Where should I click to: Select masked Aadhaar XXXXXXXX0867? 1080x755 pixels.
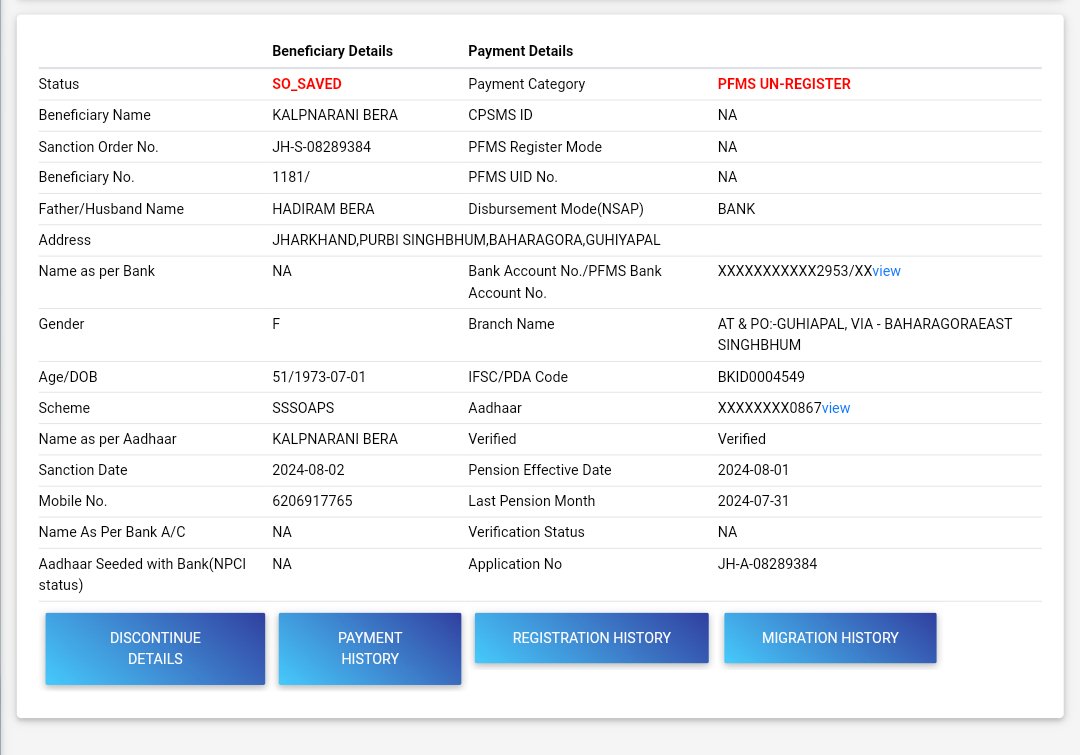pos(769,408)
